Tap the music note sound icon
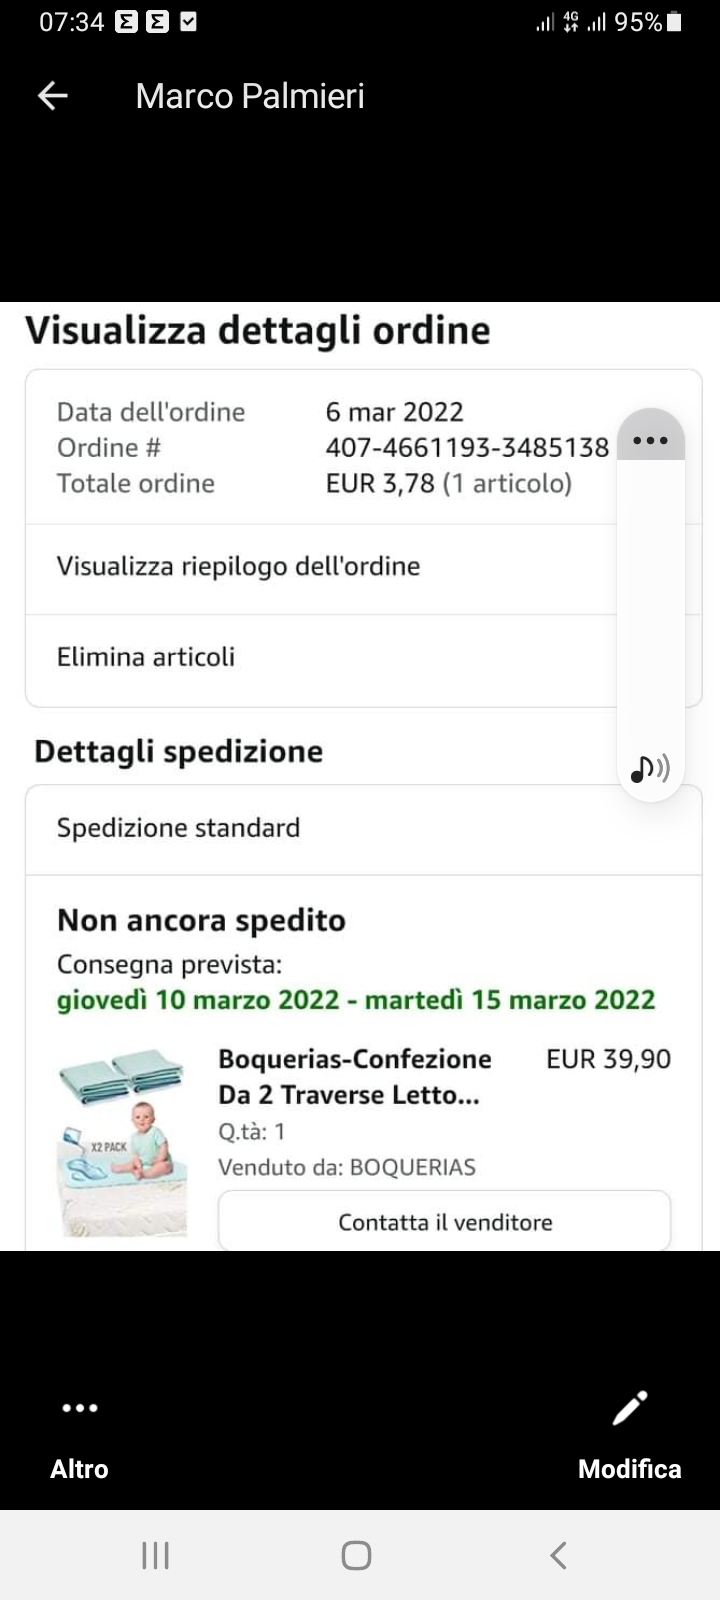This screenshot has height=1600, width=720. pos(650,768)
